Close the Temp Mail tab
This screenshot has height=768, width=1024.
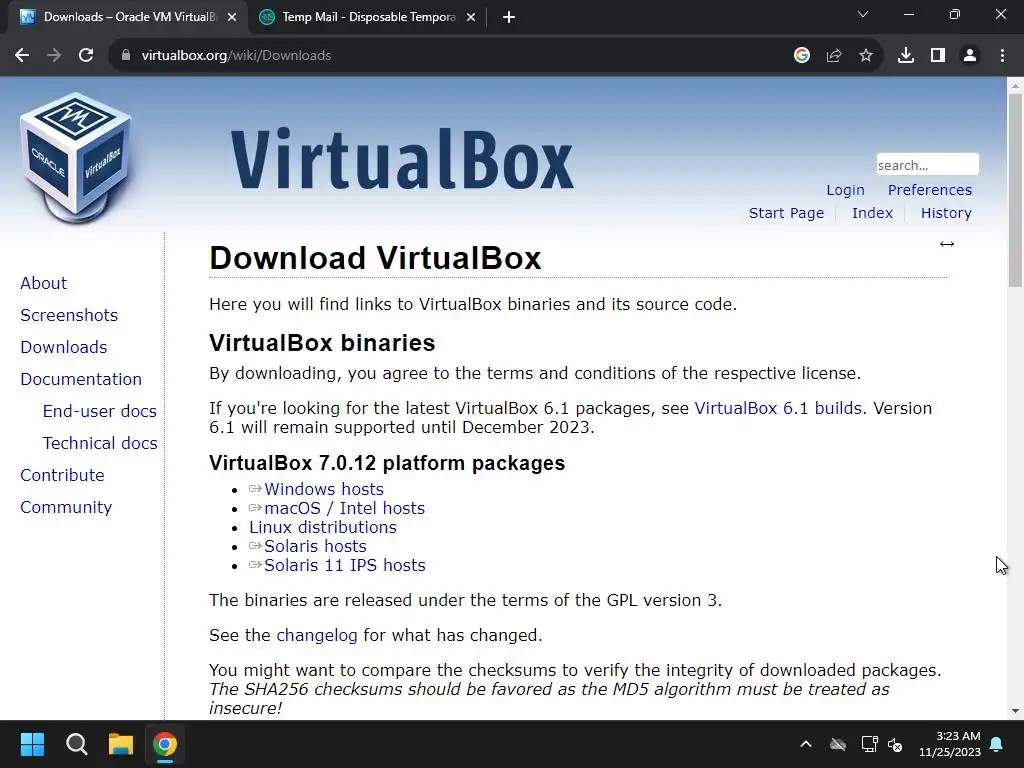[x=471, y=17]
